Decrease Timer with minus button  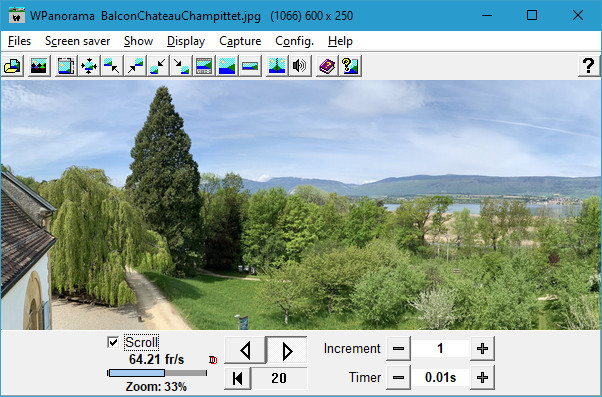[399, 377]
